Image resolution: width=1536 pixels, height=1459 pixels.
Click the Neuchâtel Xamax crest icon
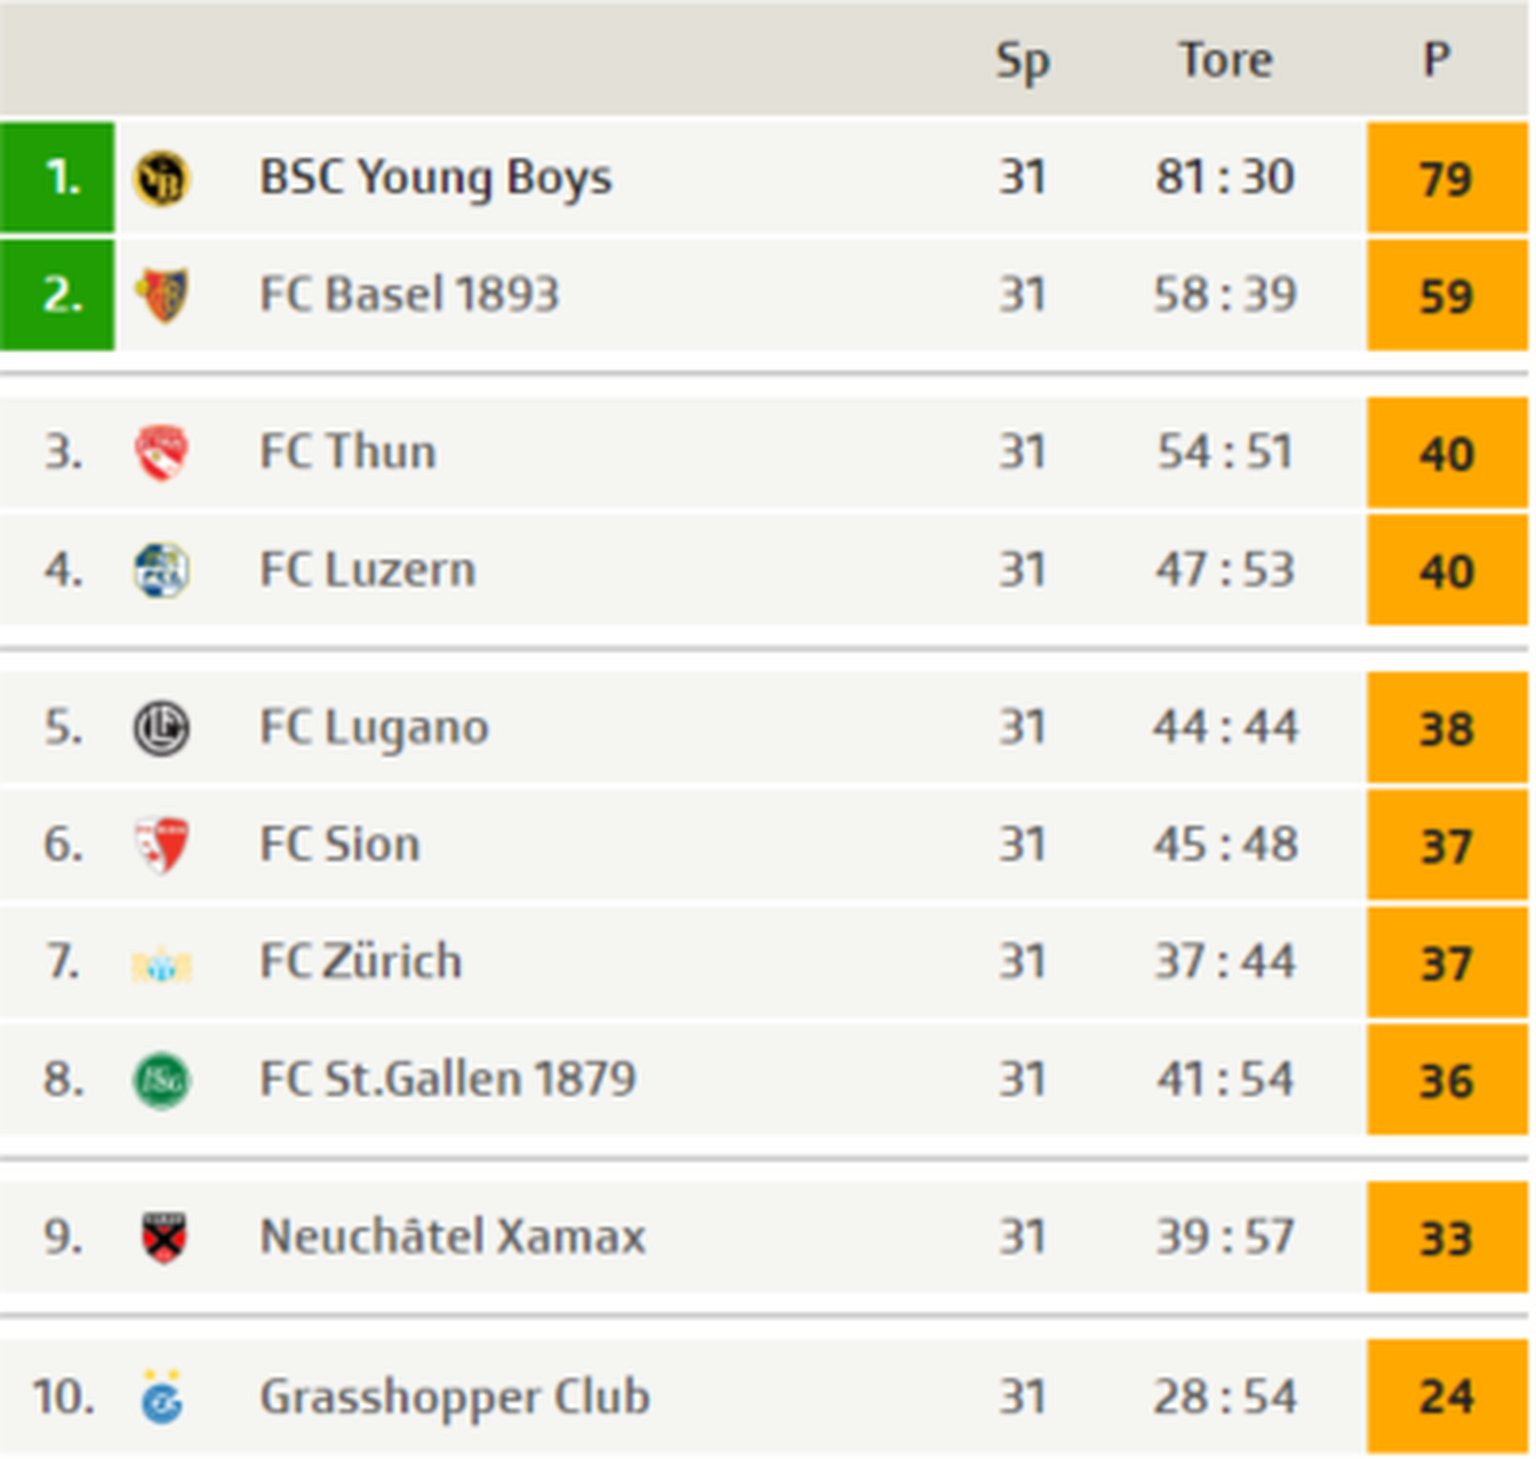click(163, 1238)
